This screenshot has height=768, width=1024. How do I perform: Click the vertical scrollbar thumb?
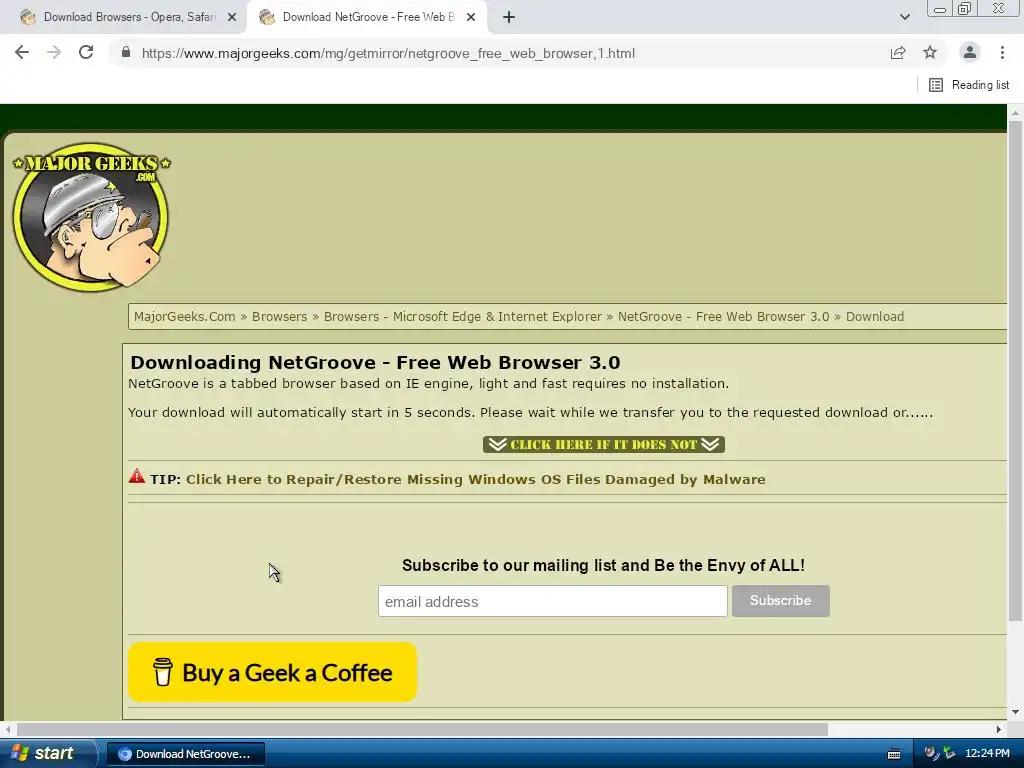(1015, 370)
